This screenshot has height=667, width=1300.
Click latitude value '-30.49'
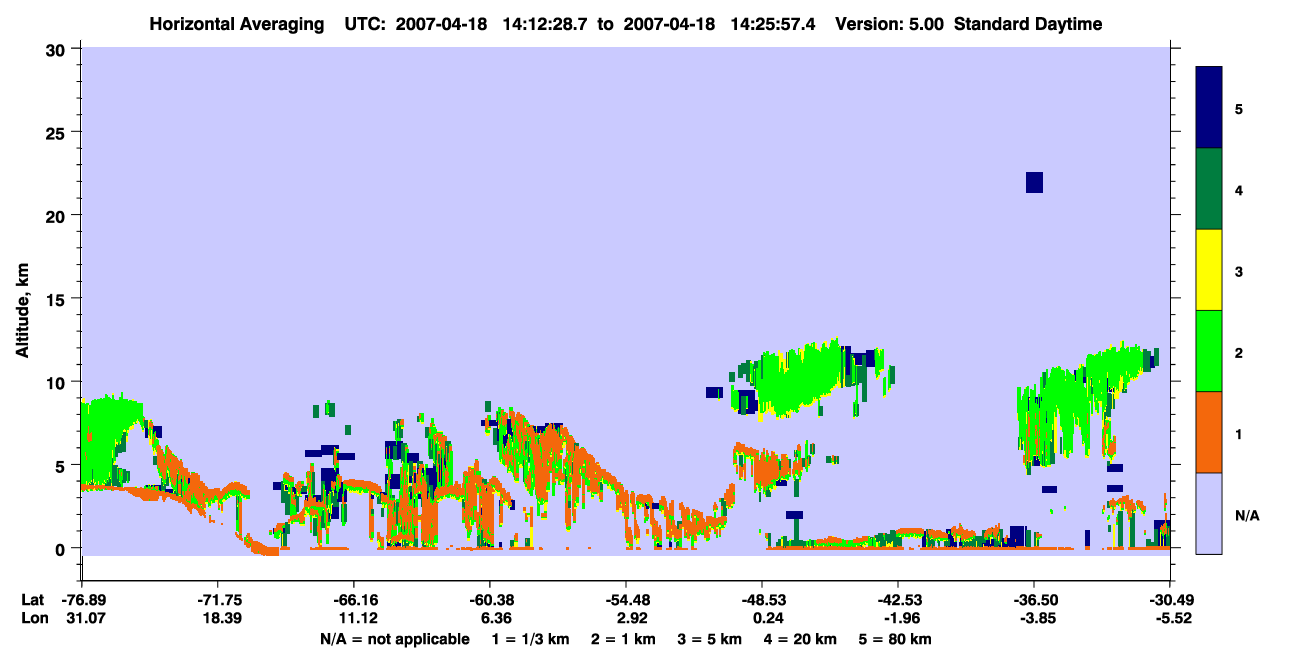(1170, 600)
